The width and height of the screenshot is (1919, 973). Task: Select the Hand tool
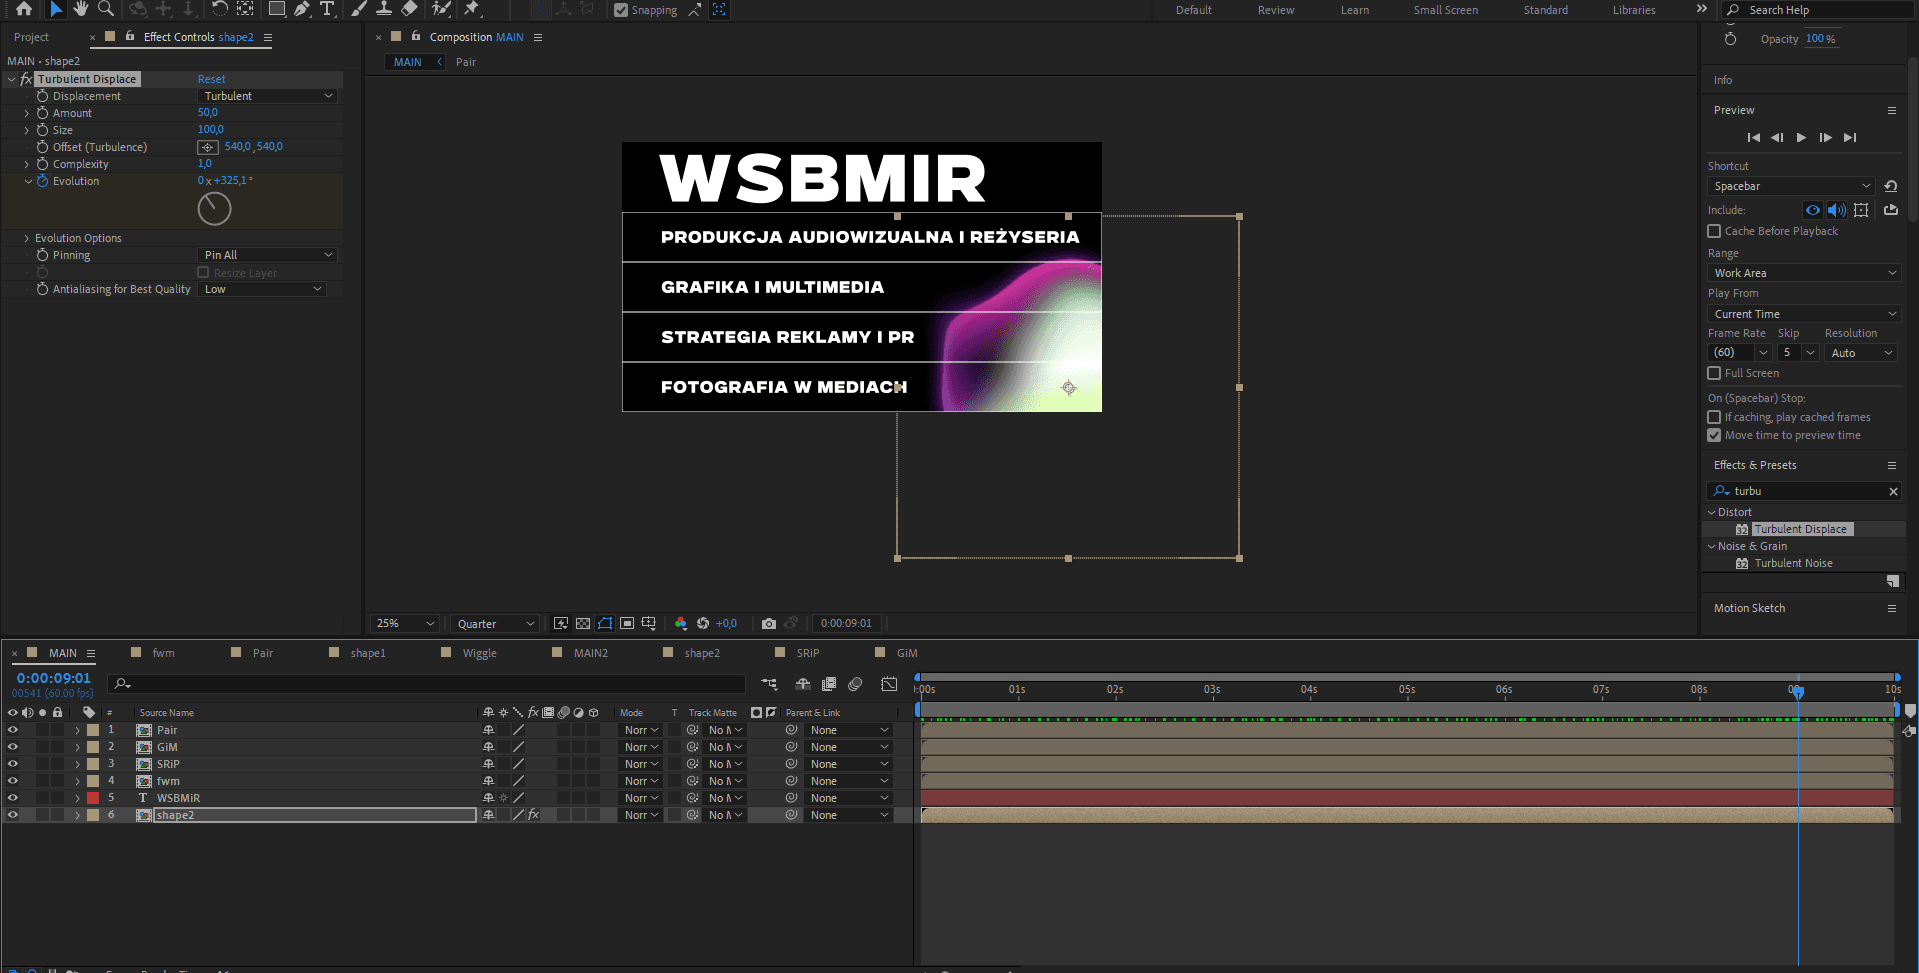pos(81,9)
